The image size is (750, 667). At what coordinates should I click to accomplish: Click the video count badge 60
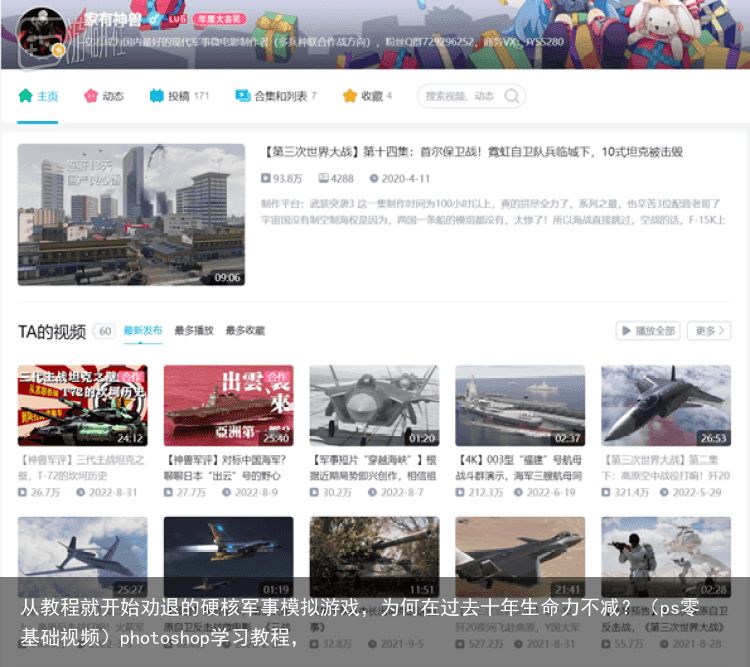point(105,331)
